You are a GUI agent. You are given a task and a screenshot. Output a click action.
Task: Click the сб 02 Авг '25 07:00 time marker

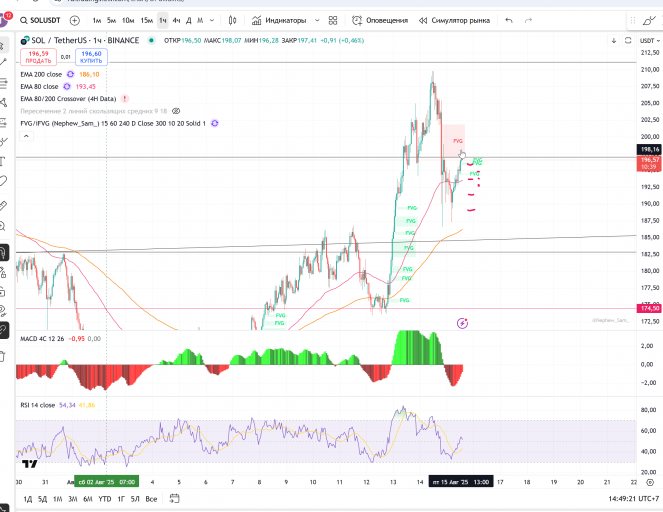click(x=107, y=482)
